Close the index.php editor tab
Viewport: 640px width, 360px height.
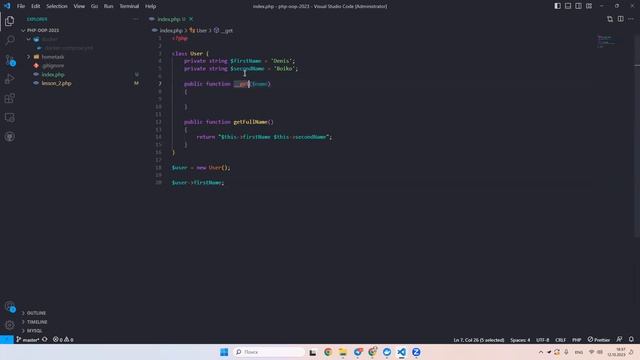(191, 19)
